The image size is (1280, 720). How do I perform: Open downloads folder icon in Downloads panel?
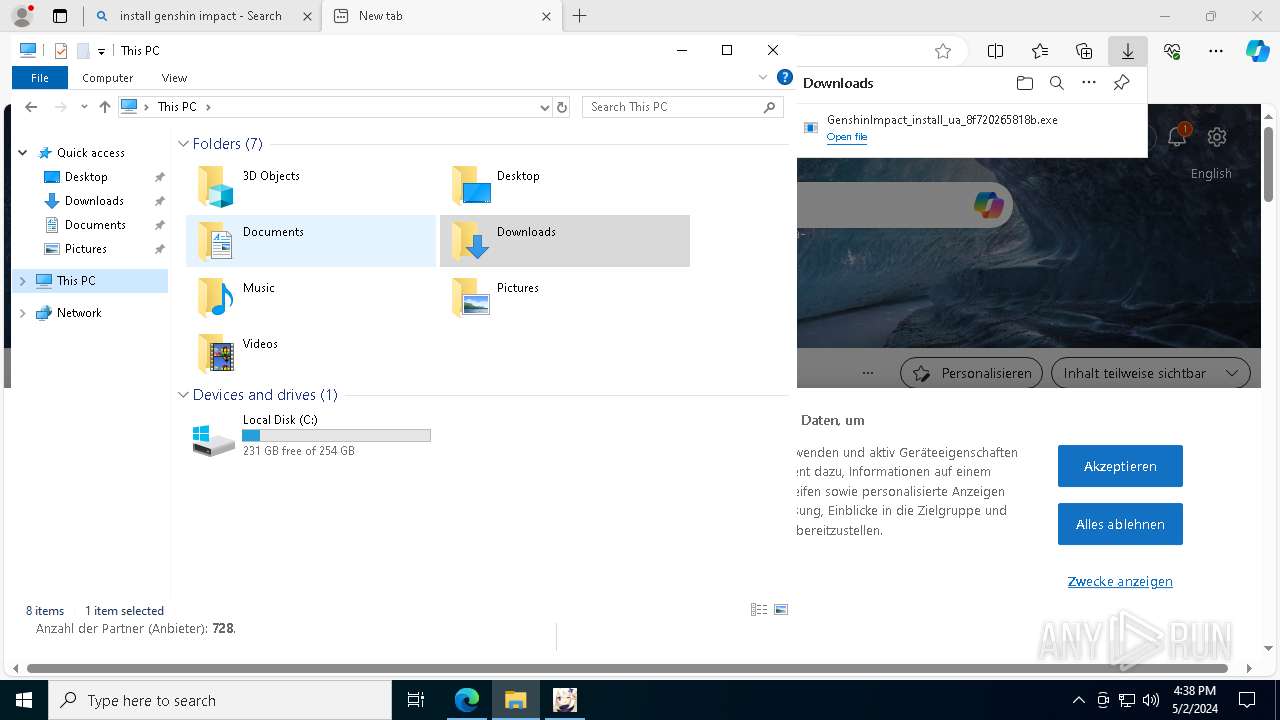[1024, 83]
